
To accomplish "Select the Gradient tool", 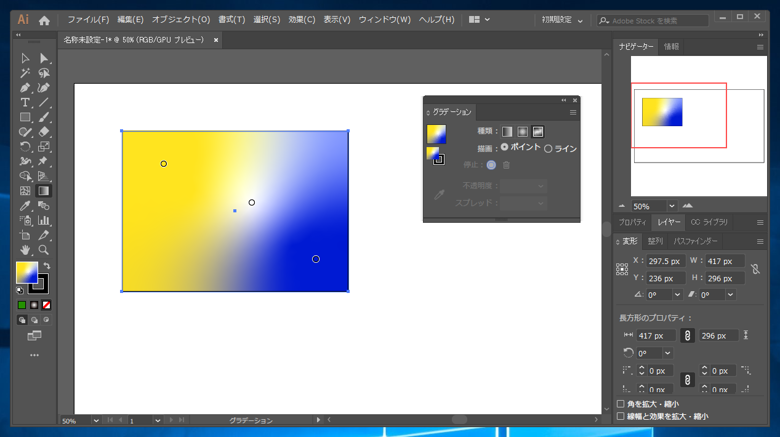I will 44,191.
